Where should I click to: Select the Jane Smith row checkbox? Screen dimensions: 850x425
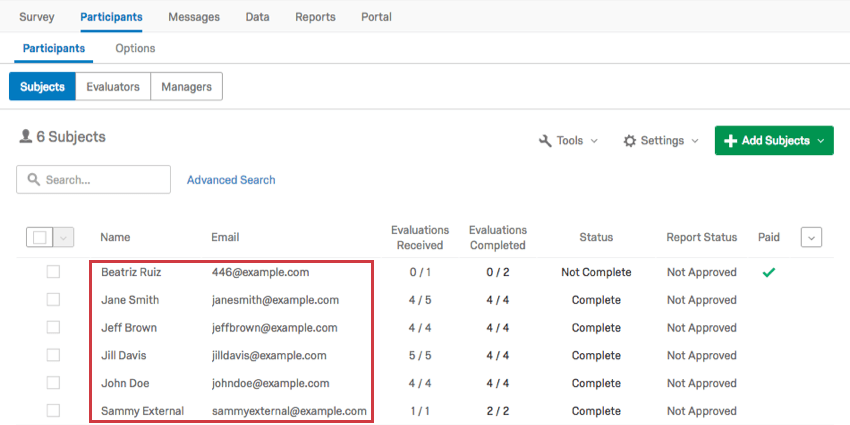point(53,300)
